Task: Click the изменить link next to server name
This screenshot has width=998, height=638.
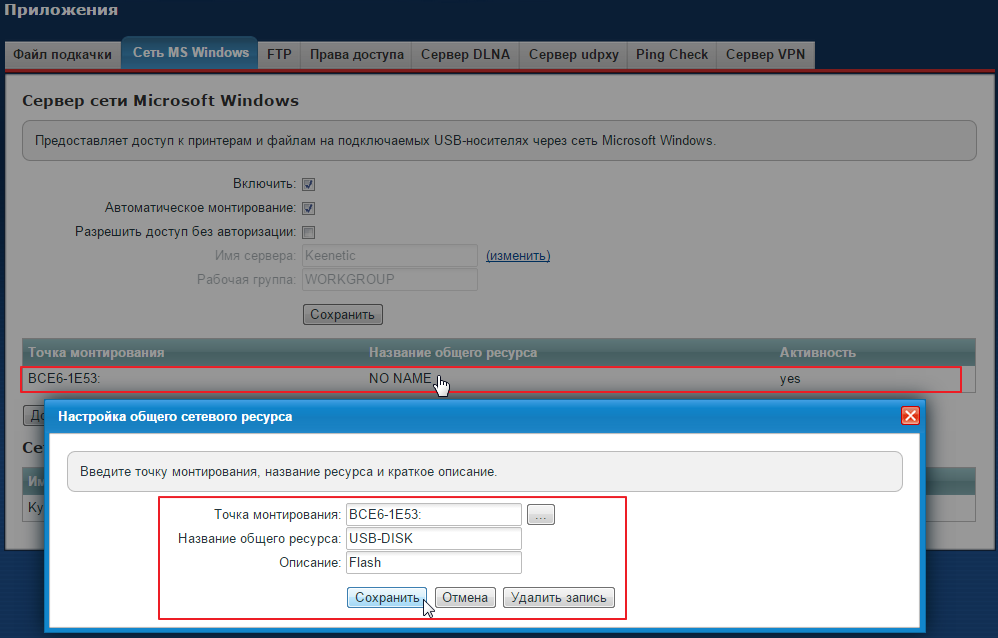Action: [x=518, y=256]
